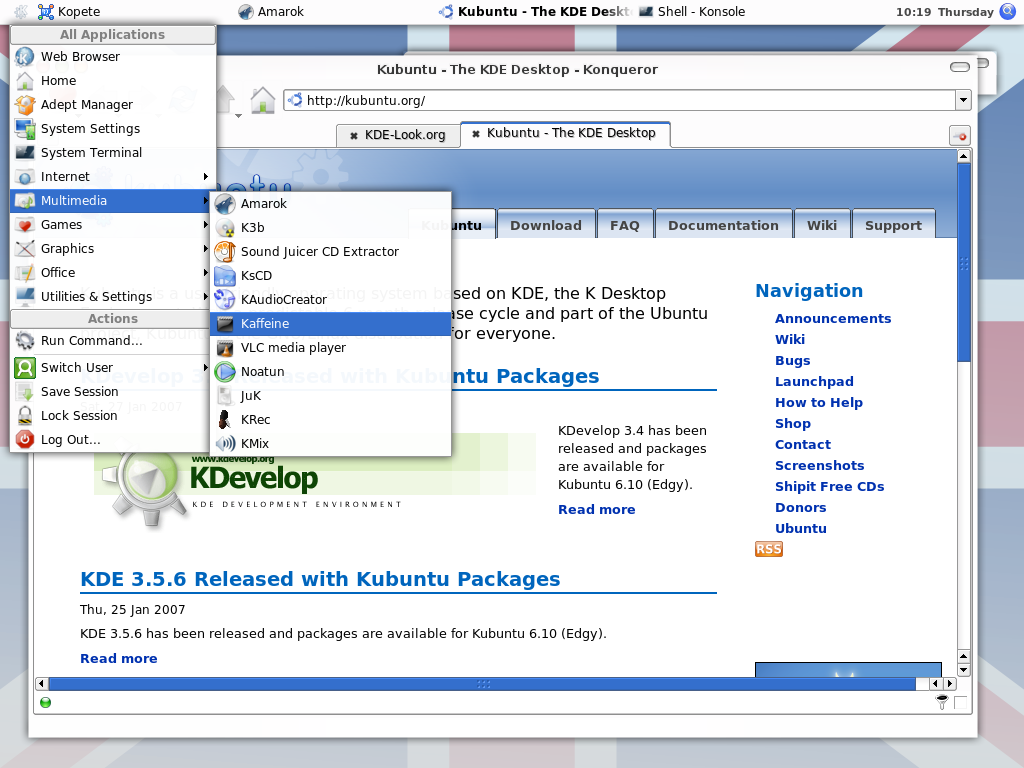Expand the Internet submenu
This screenshot has height=768, width=1024.
206,176
